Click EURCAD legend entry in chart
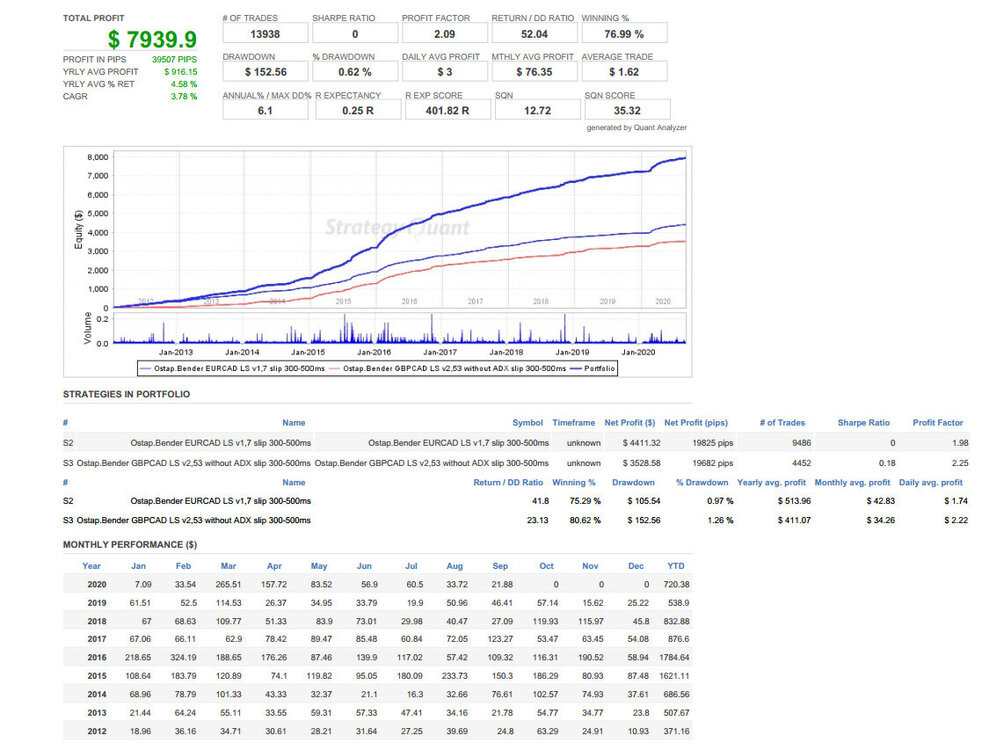The height and width of the screenshot is (750, 982). click(233, 369)
